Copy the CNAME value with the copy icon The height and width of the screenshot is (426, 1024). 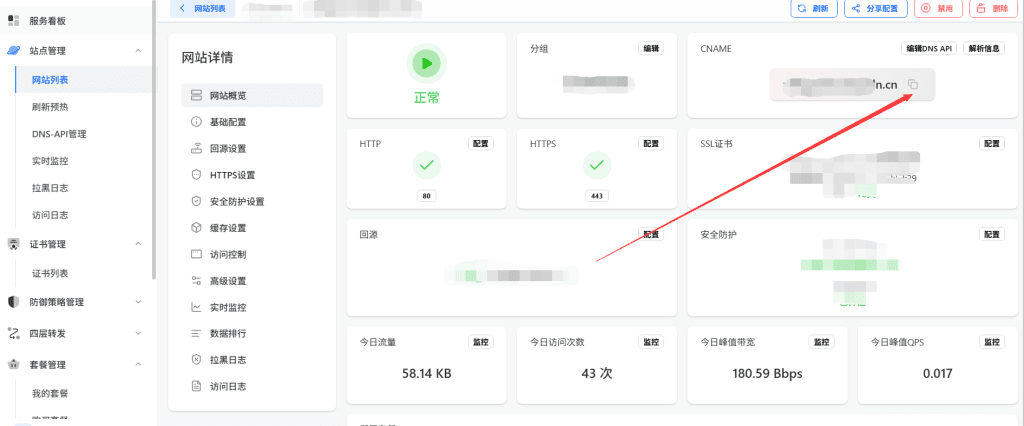pos(914,85)
